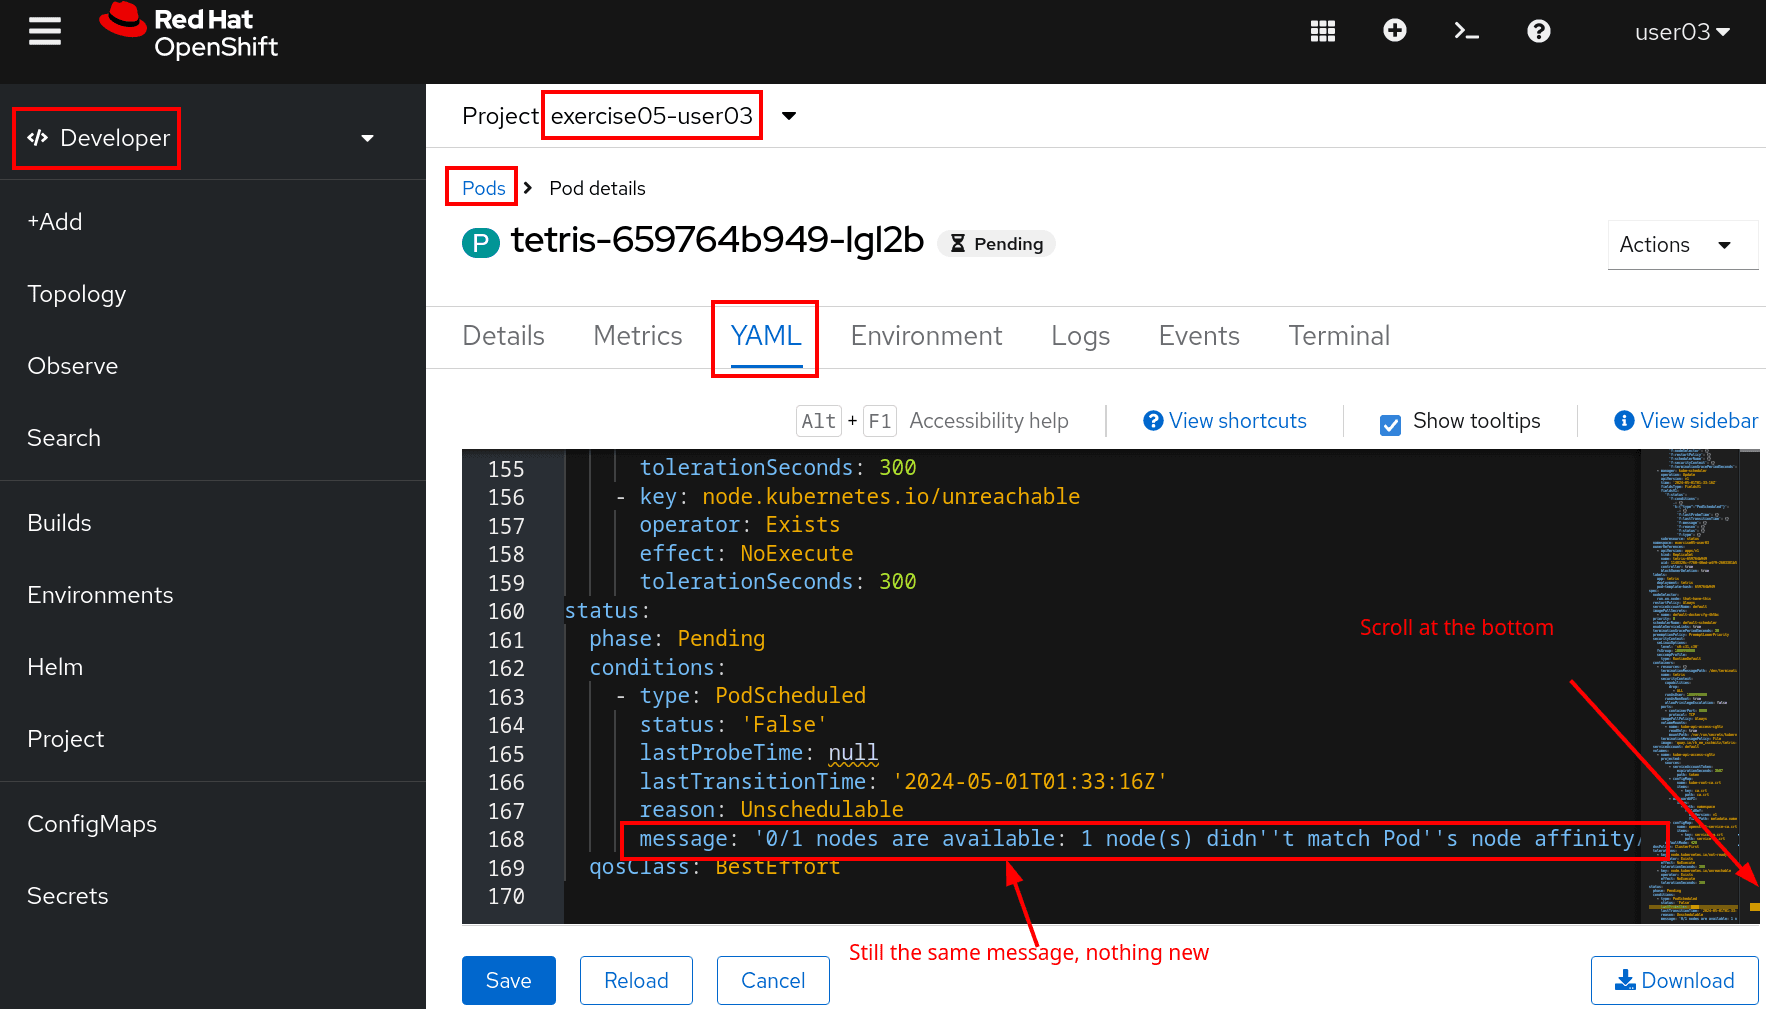
Task: Open the View sidebar link
Action: coord(1686,421)
